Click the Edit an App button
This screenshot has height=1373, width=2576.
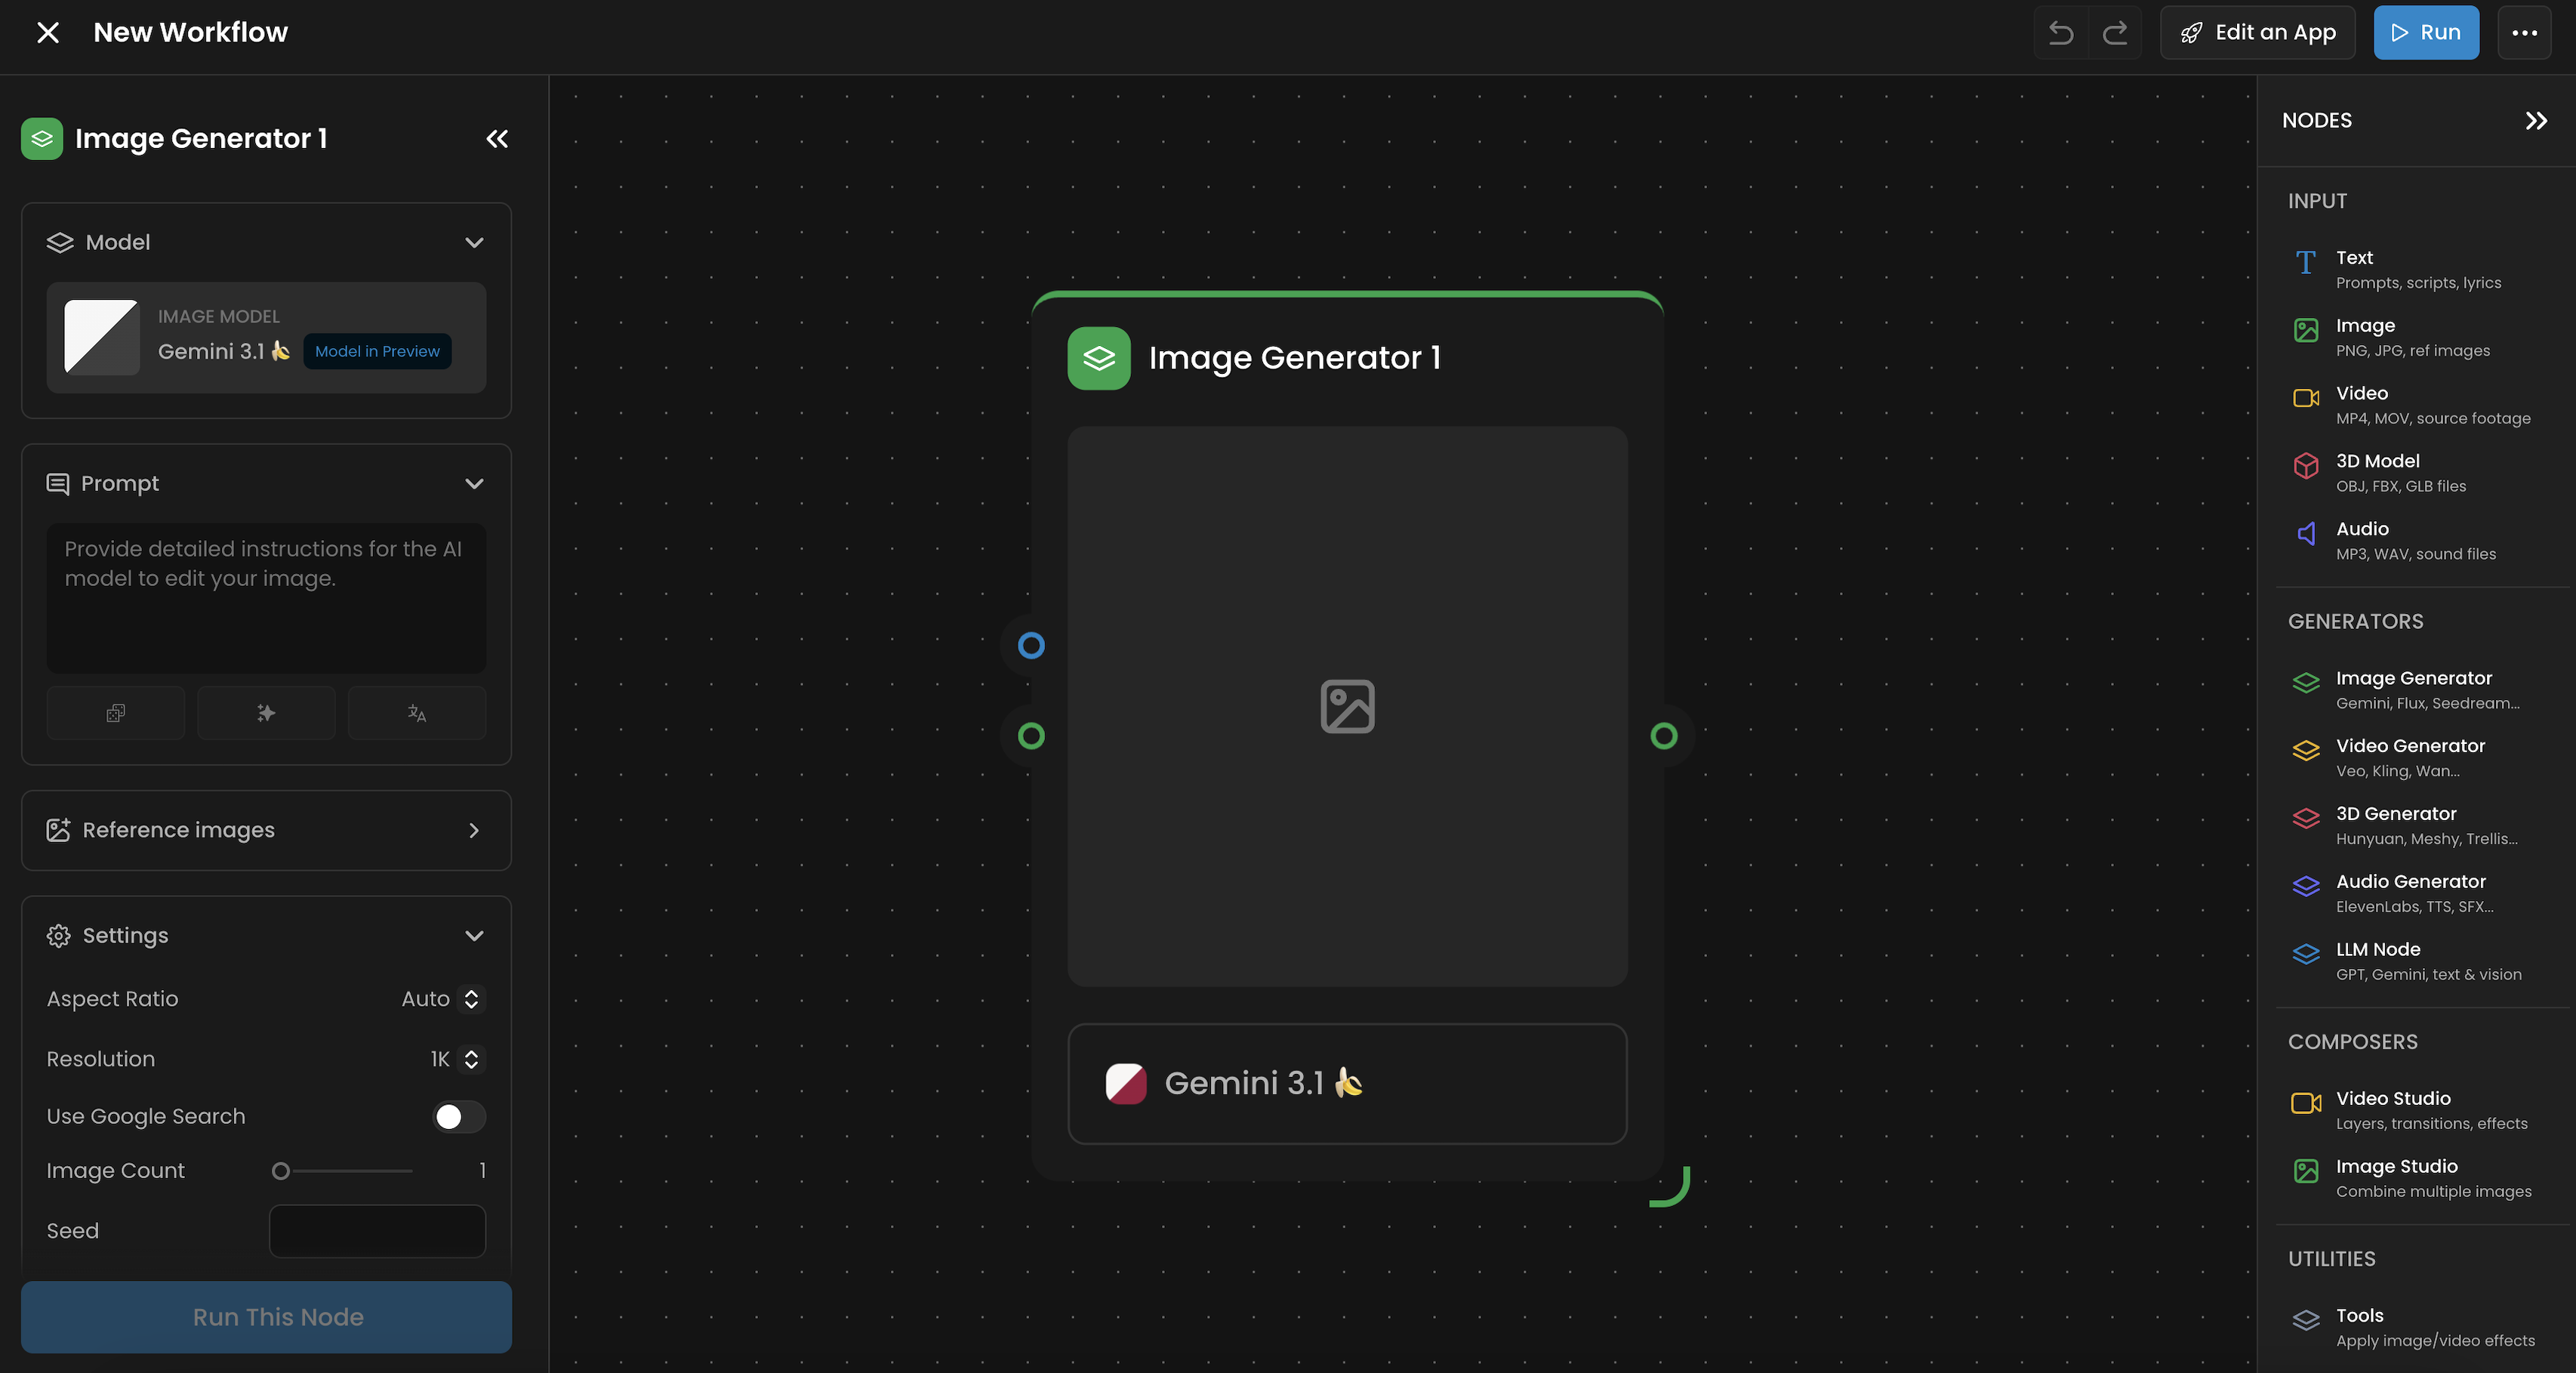[x=2258, y=33]
